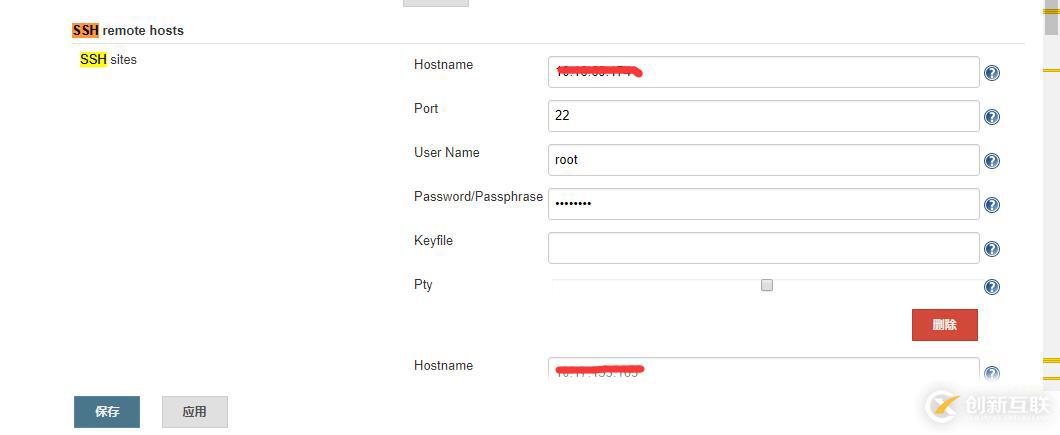Click the 创新互联 watermark logo
This screenshot has width=1060, height=435.
click(986, 406)
